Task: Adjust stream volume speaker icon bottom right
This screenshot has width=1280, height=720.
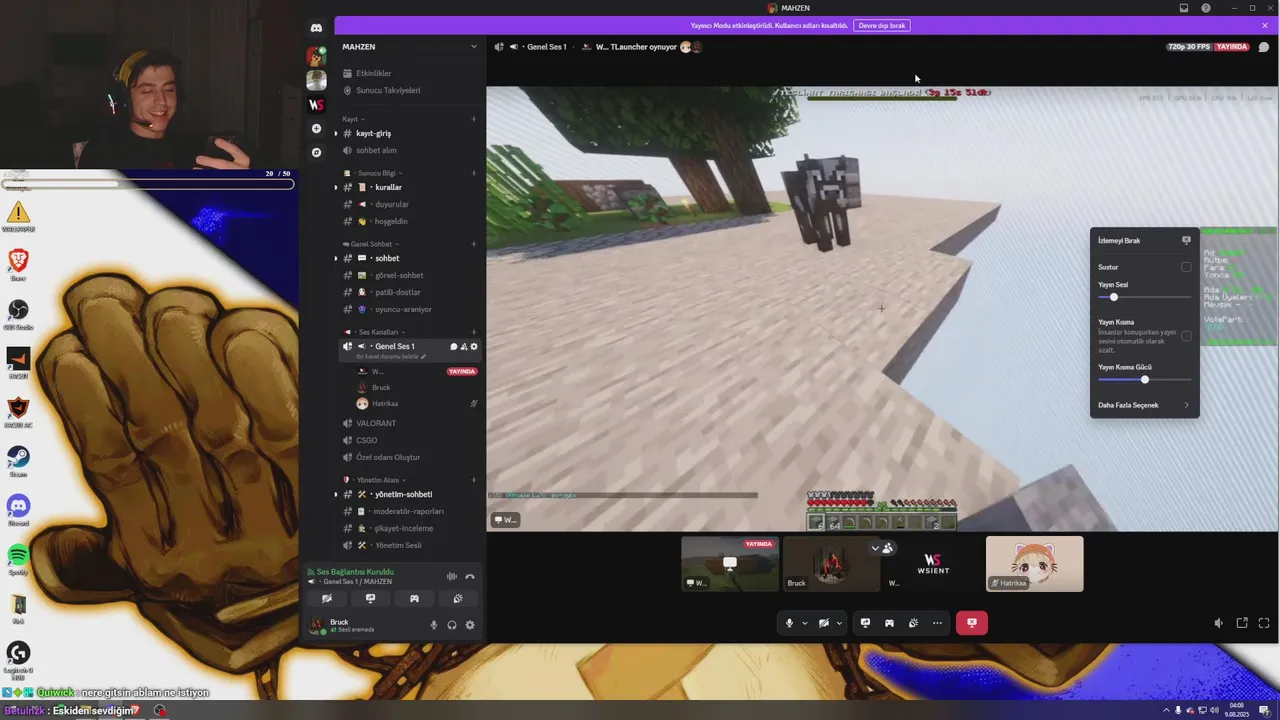Action: (x=1218, y=623)
